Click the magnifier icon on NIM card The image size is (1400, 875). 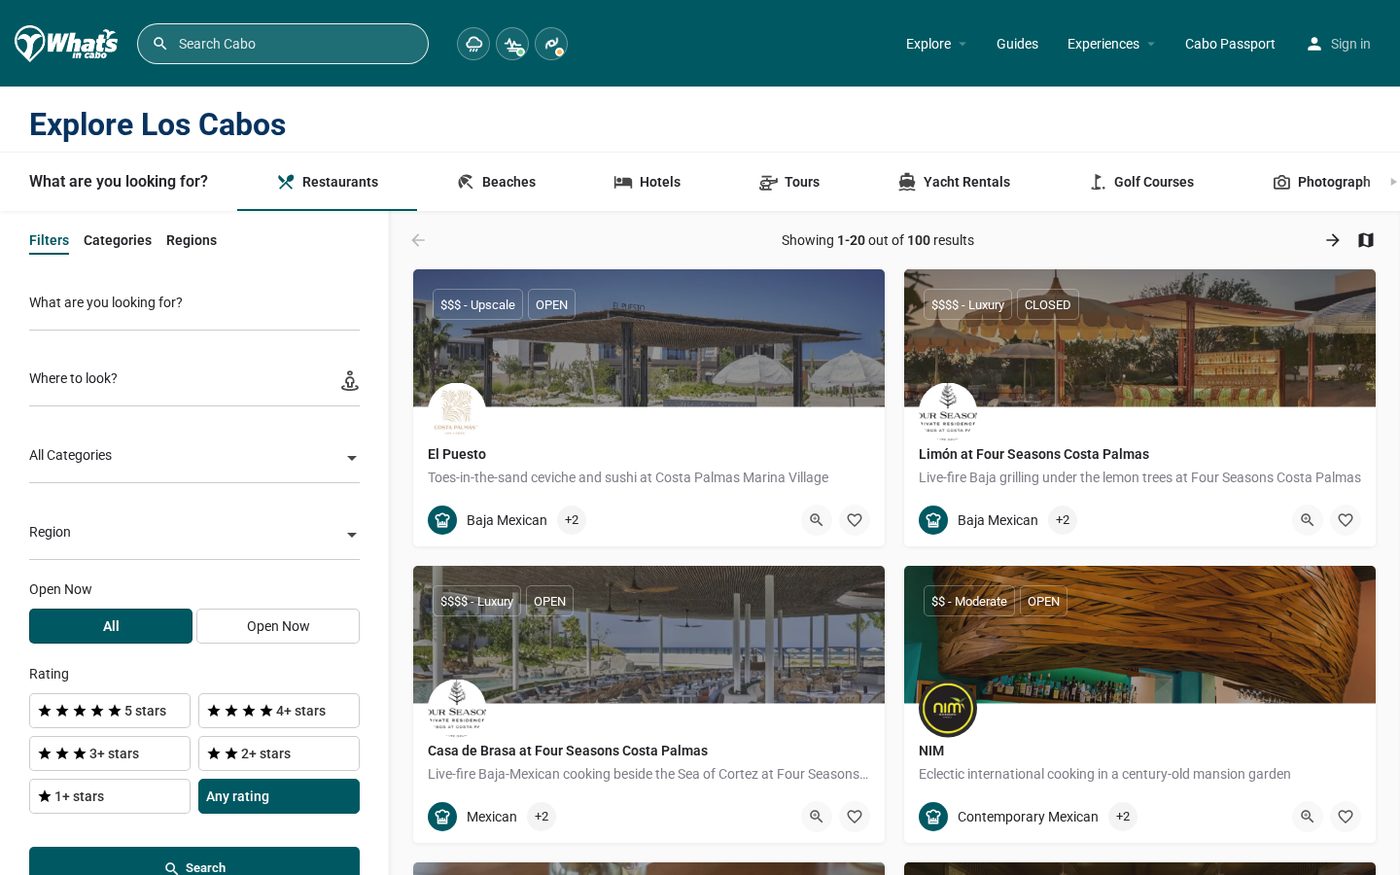(1307, 817)
